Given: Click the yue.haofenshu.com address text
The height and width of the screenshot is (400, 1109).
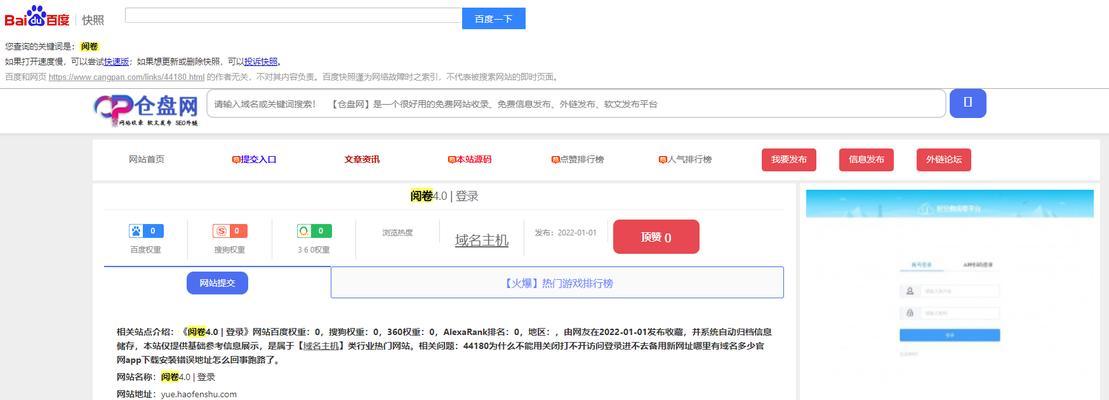Looking at the screenshot, I should point(199,394).
